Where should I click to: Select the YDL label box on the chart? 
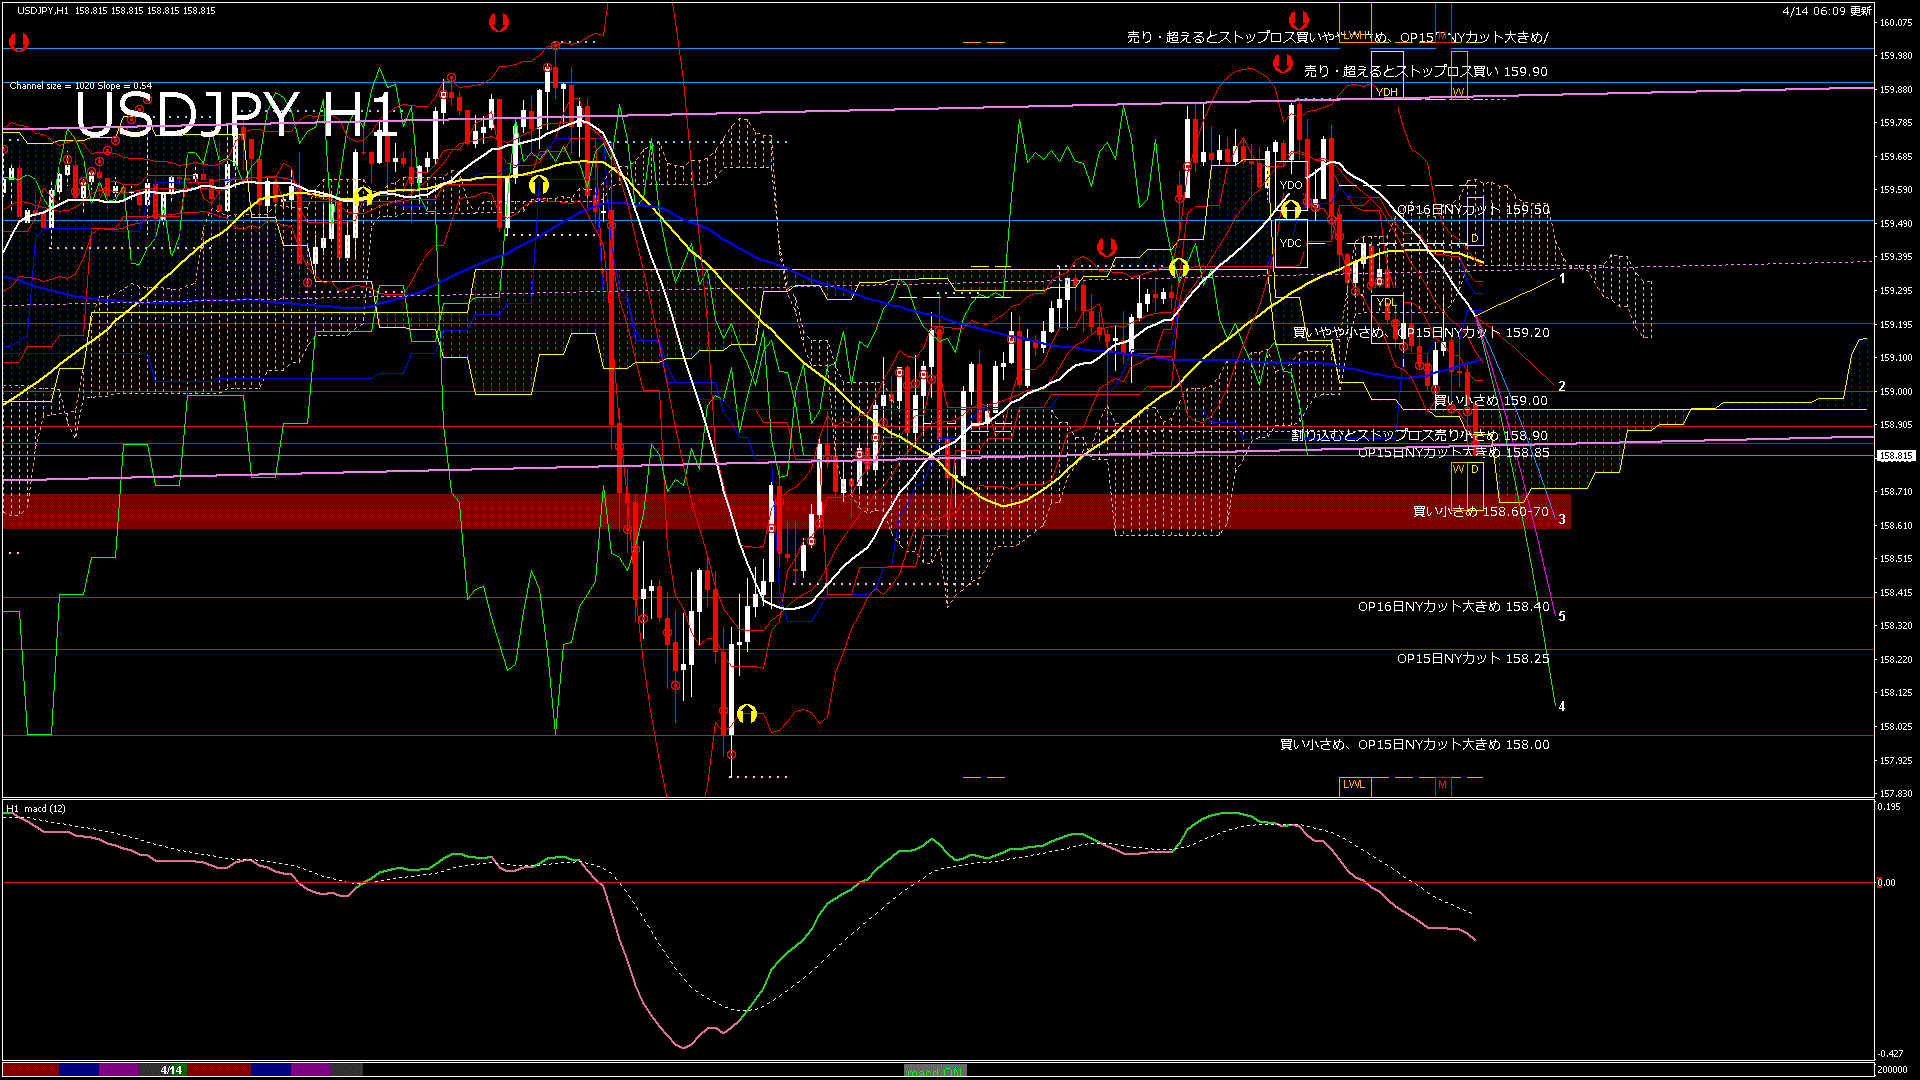pos(1387,303)
